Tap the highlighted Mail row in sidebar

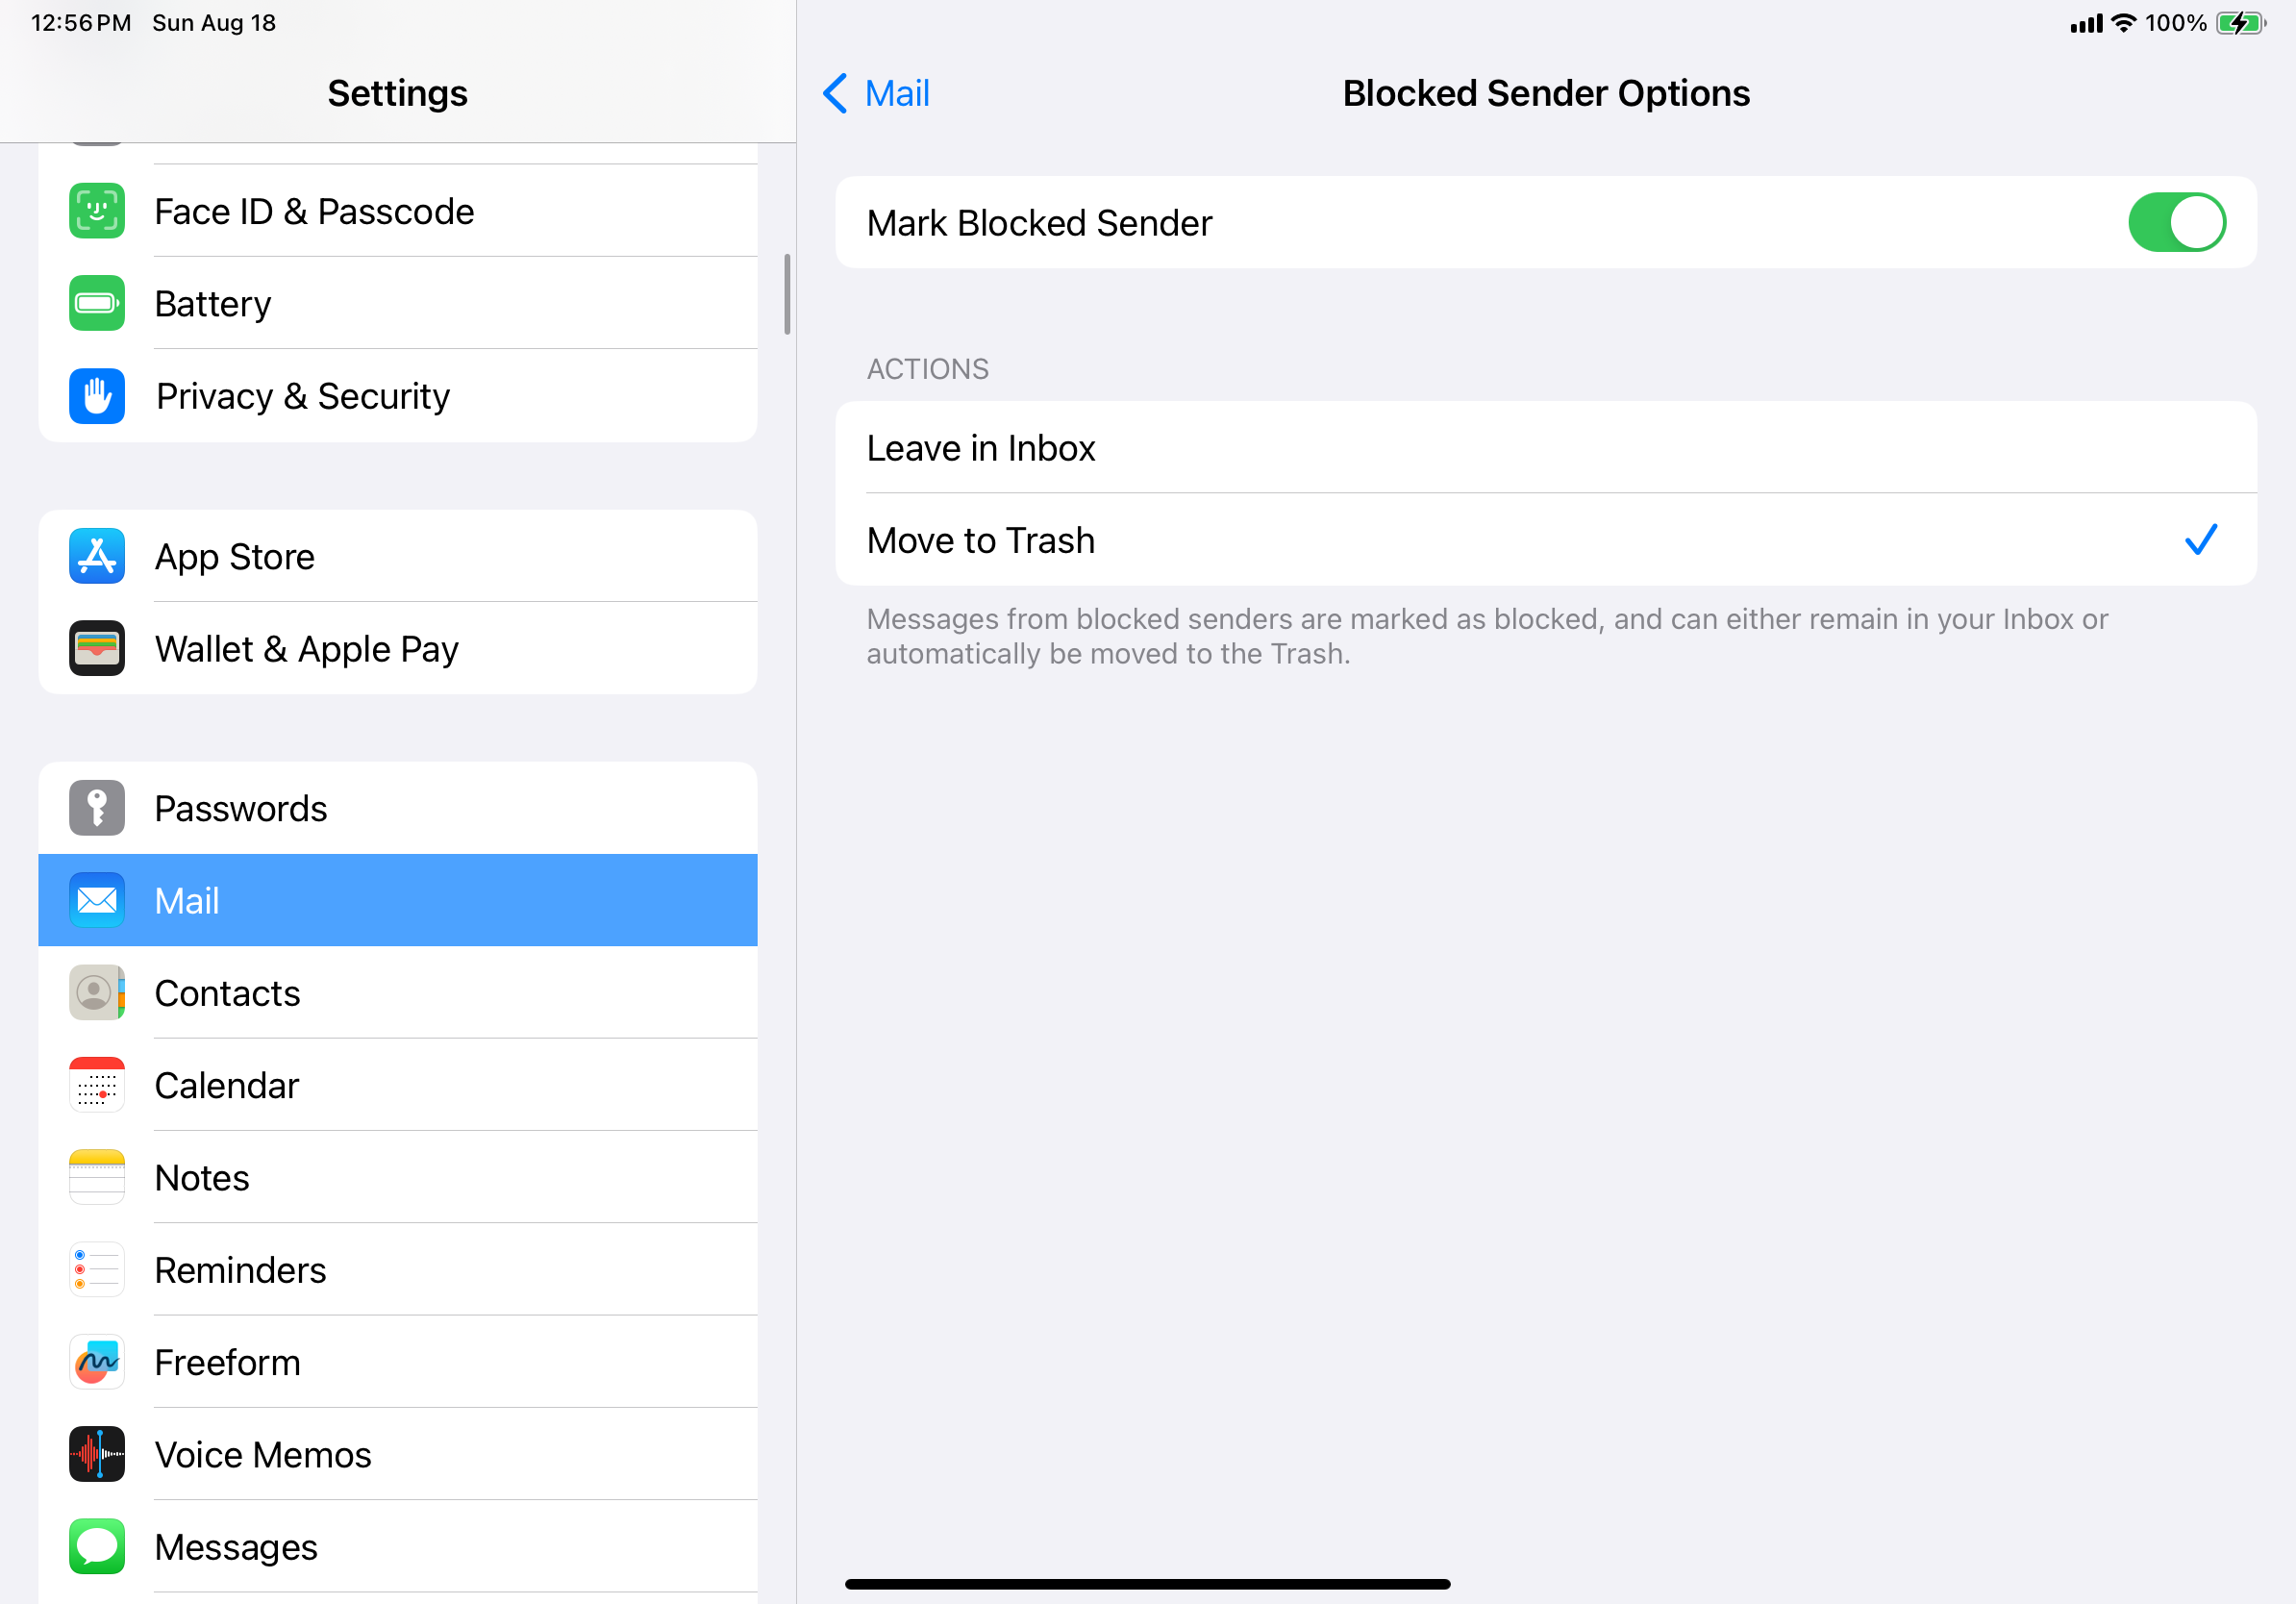click(397, 900)
